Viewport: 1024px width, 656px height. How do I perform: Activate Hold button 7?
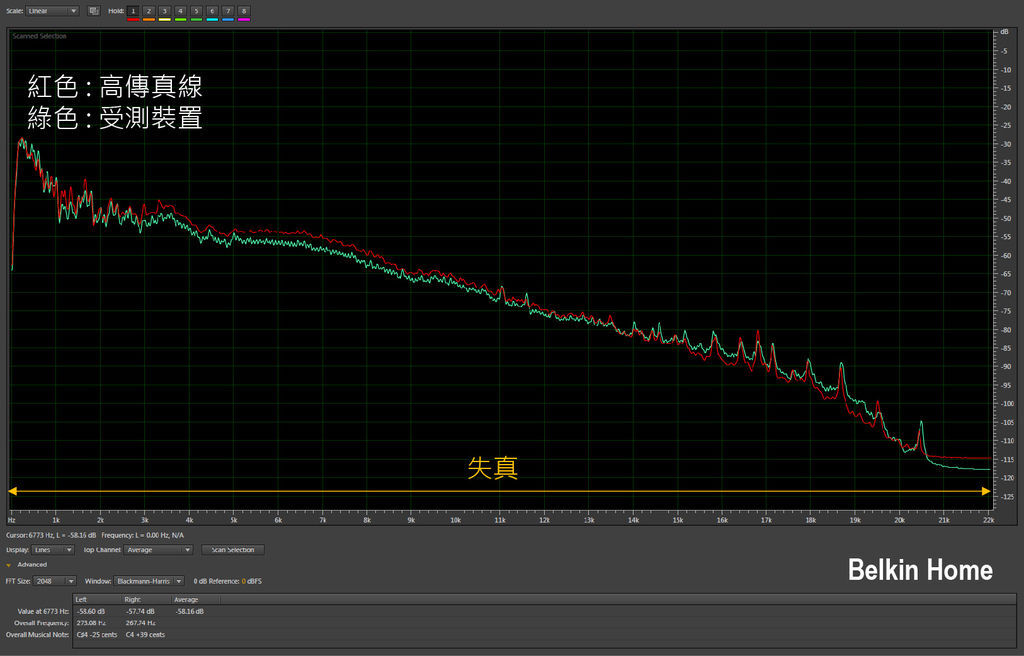click(x=228, y=10)
